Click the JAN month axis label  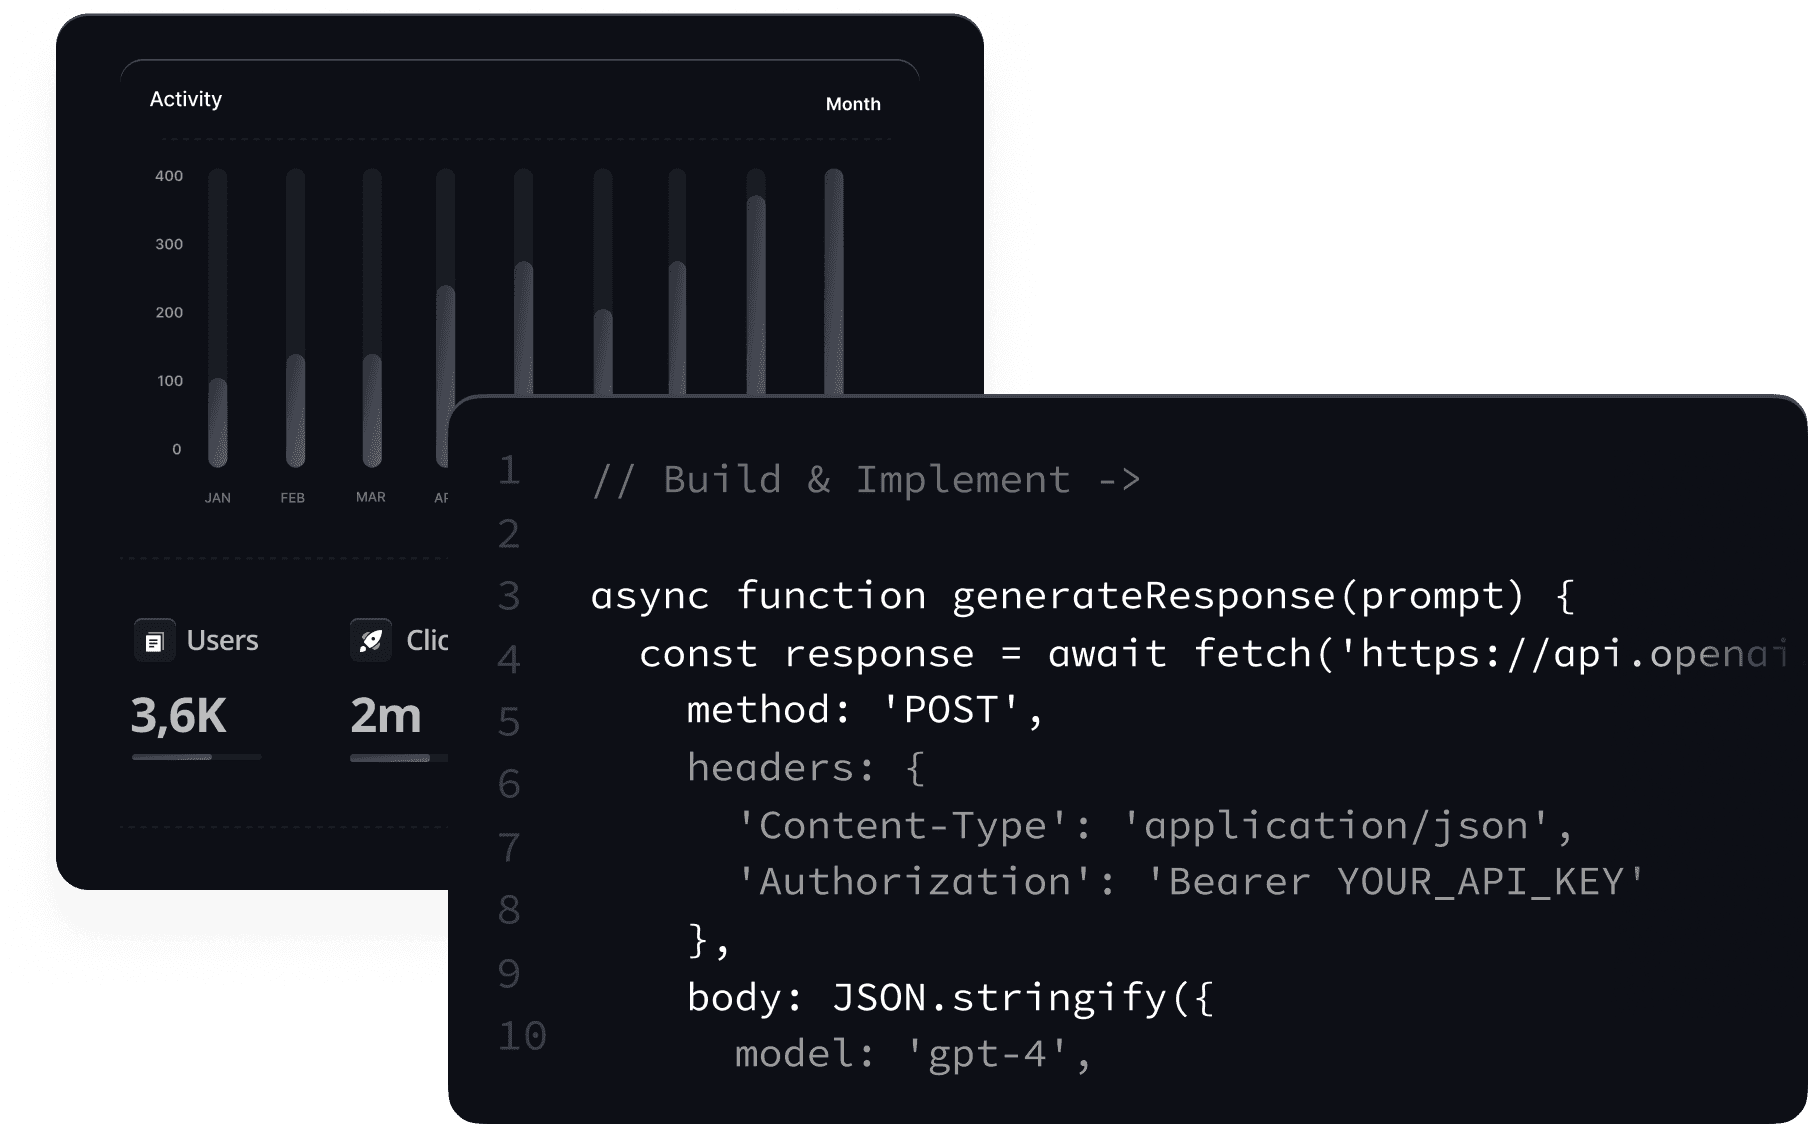coord(218,497)
